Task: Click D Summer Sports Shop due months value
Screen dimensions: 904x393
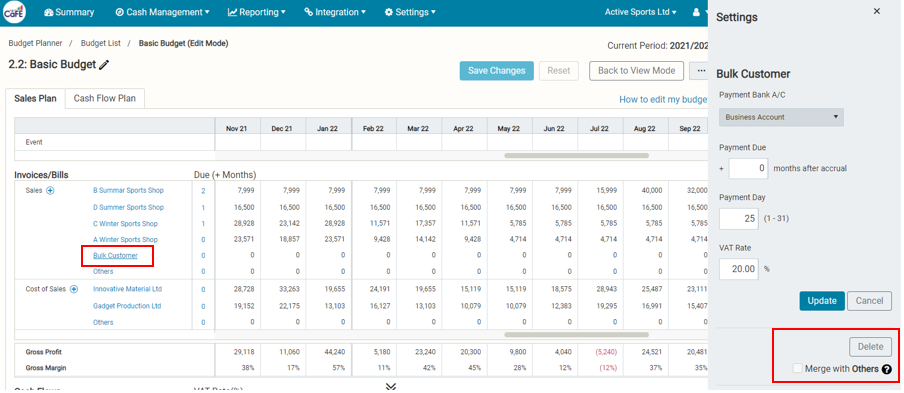Action: [x=203, y=207]
